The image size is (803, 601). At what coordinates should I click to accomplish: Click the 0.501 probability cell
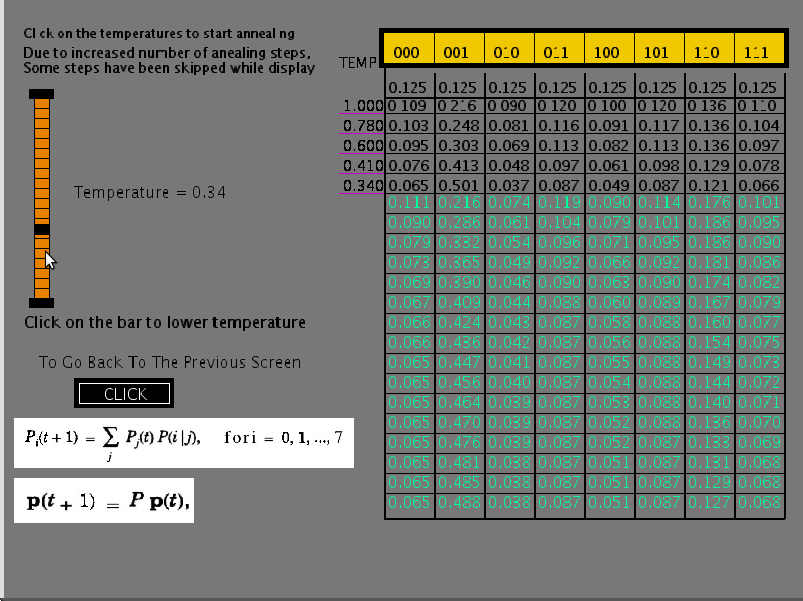click(x=459, y=185)
